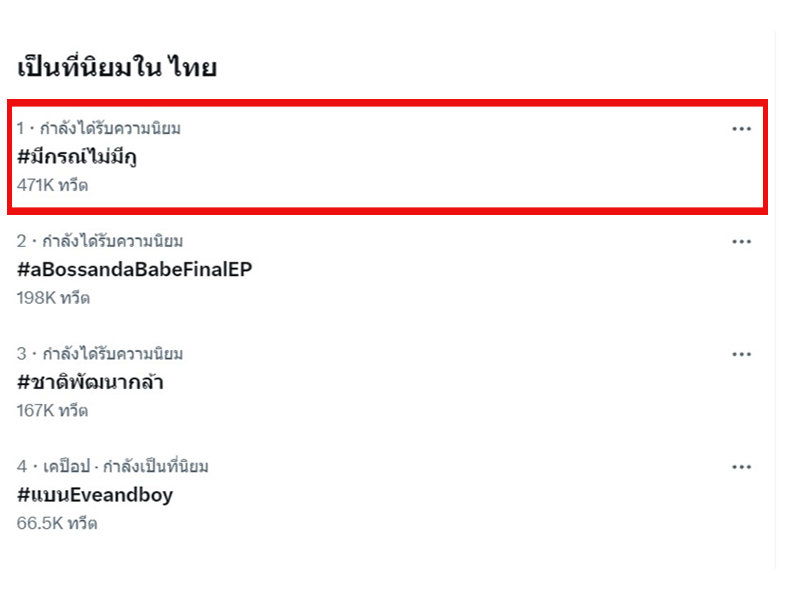Open the #ชาติพัฒนากล้า hashtag
The width and height of the screenshot is (800, 600).
click(90, 382)
